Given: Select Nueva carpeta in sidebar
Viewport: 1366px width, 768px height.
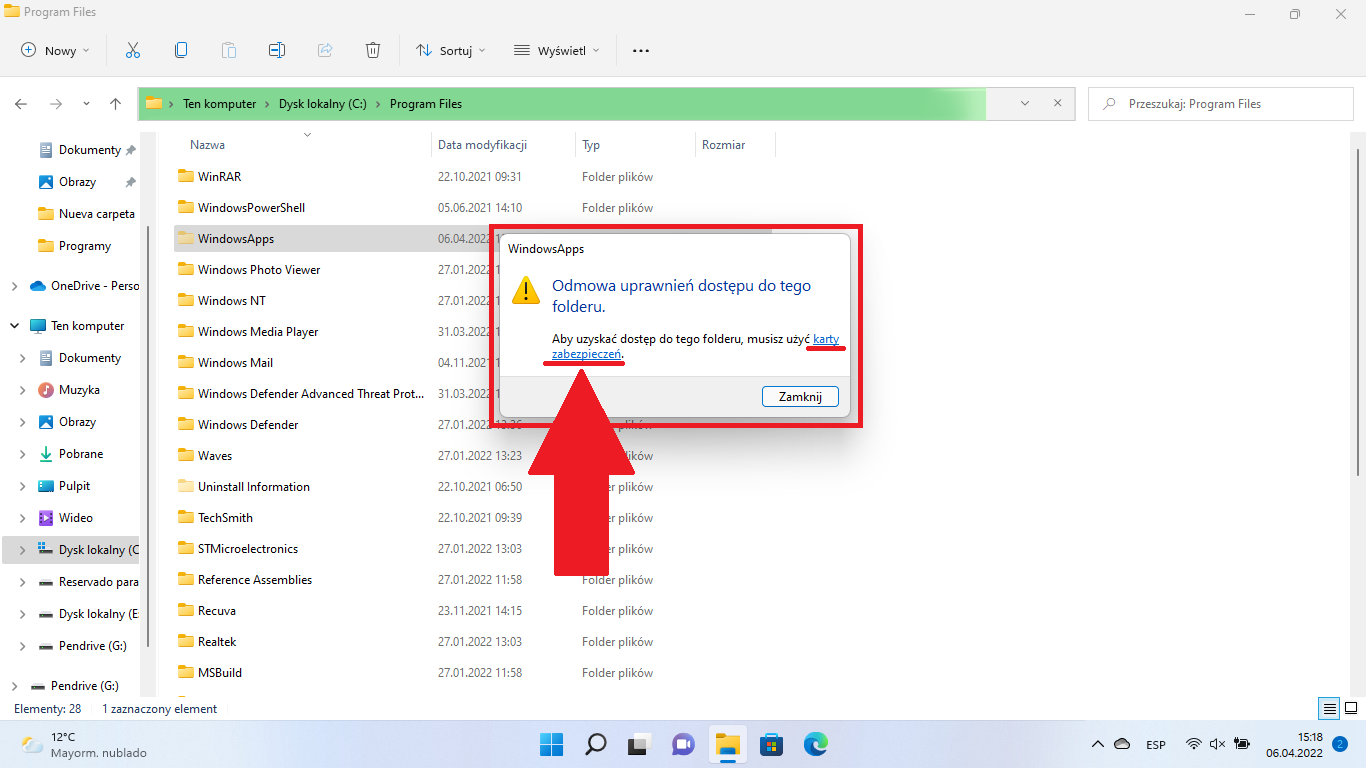Looking at the screenshot, I should pos(86,214).
